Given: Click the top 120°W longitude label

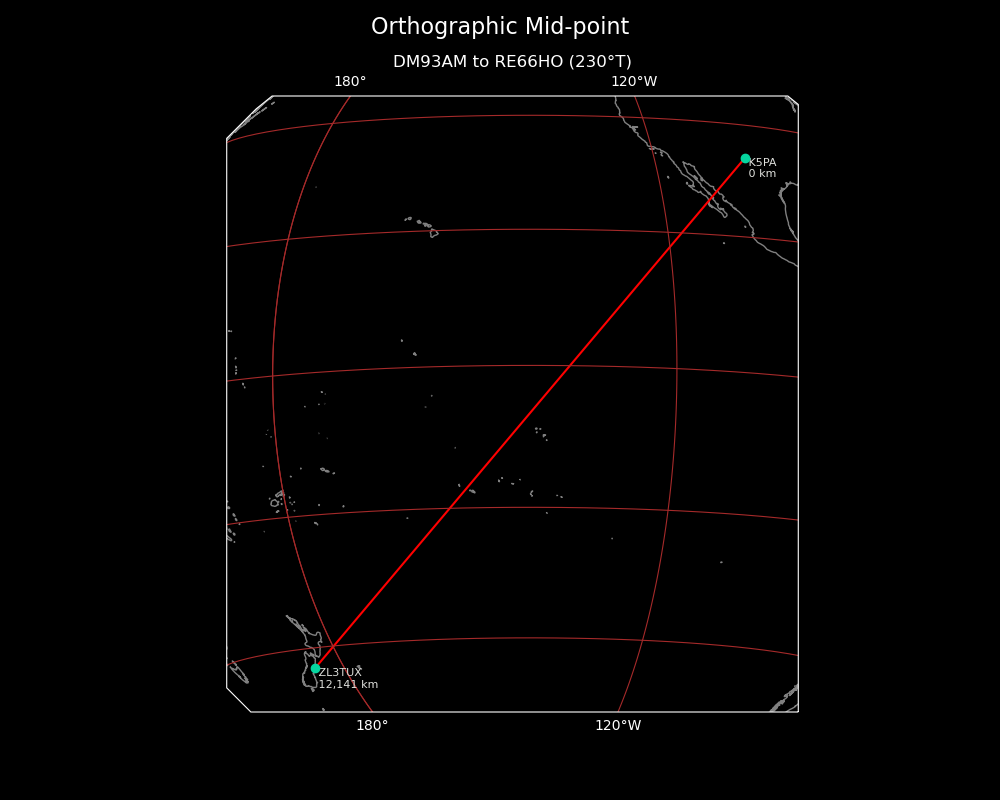Looking at the screenshot, I should pos(634,82).
